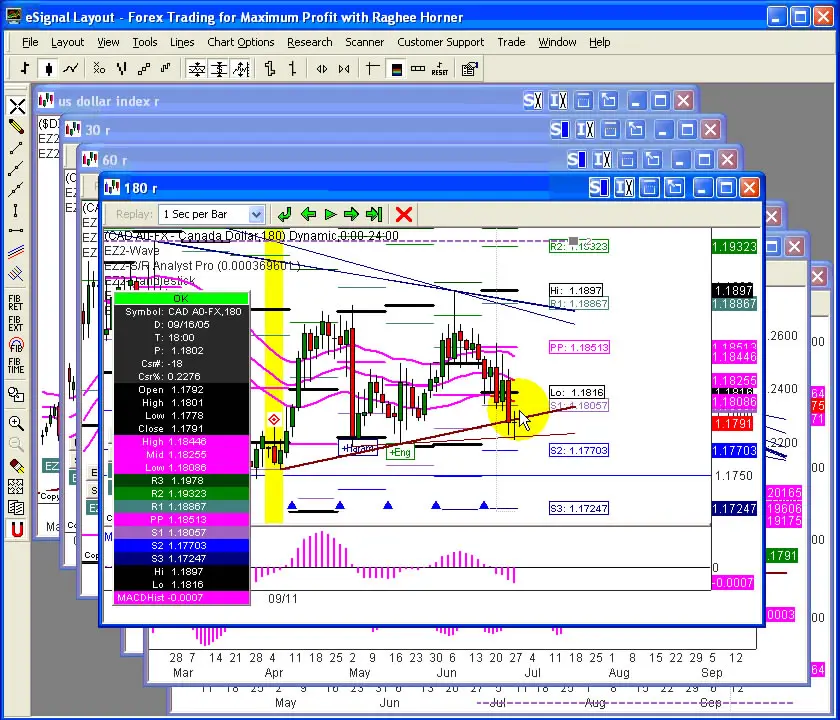The image size is (840, 720).
Task: Step replay back one bar
Action: click(x=308, y=215)
